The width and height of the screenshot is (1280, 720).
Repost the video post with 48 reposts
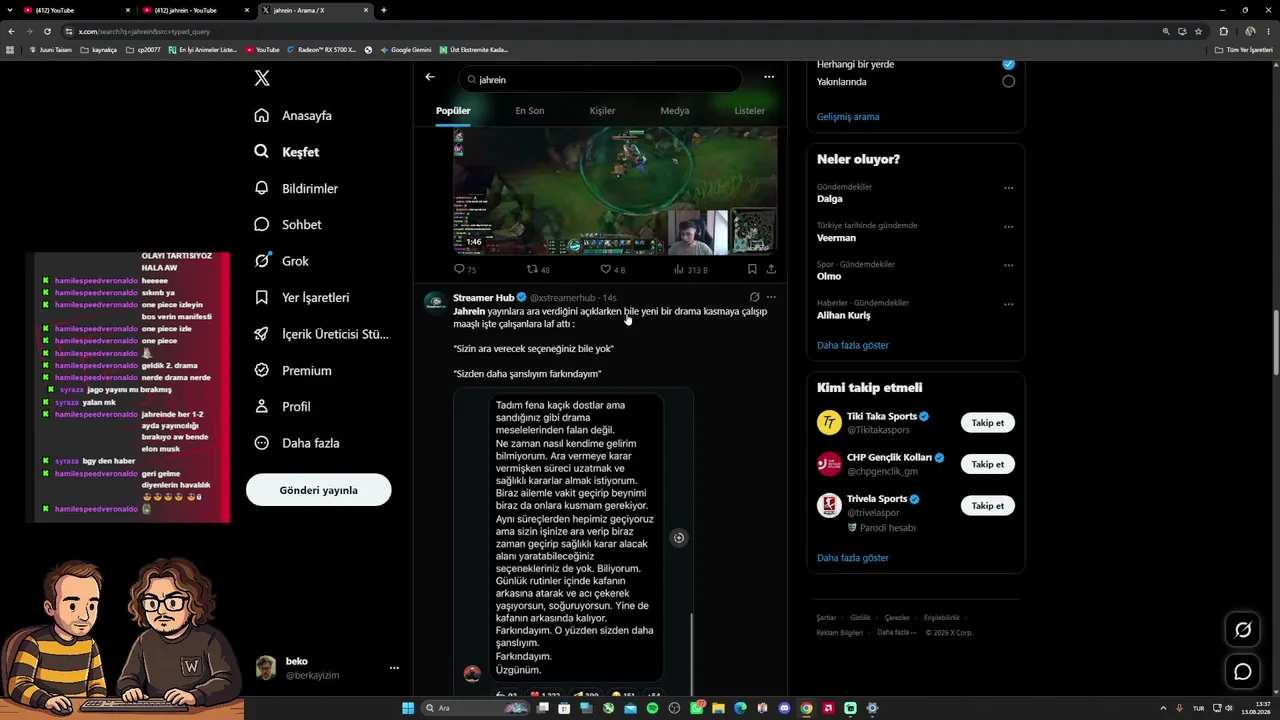[x=538, y=269]
